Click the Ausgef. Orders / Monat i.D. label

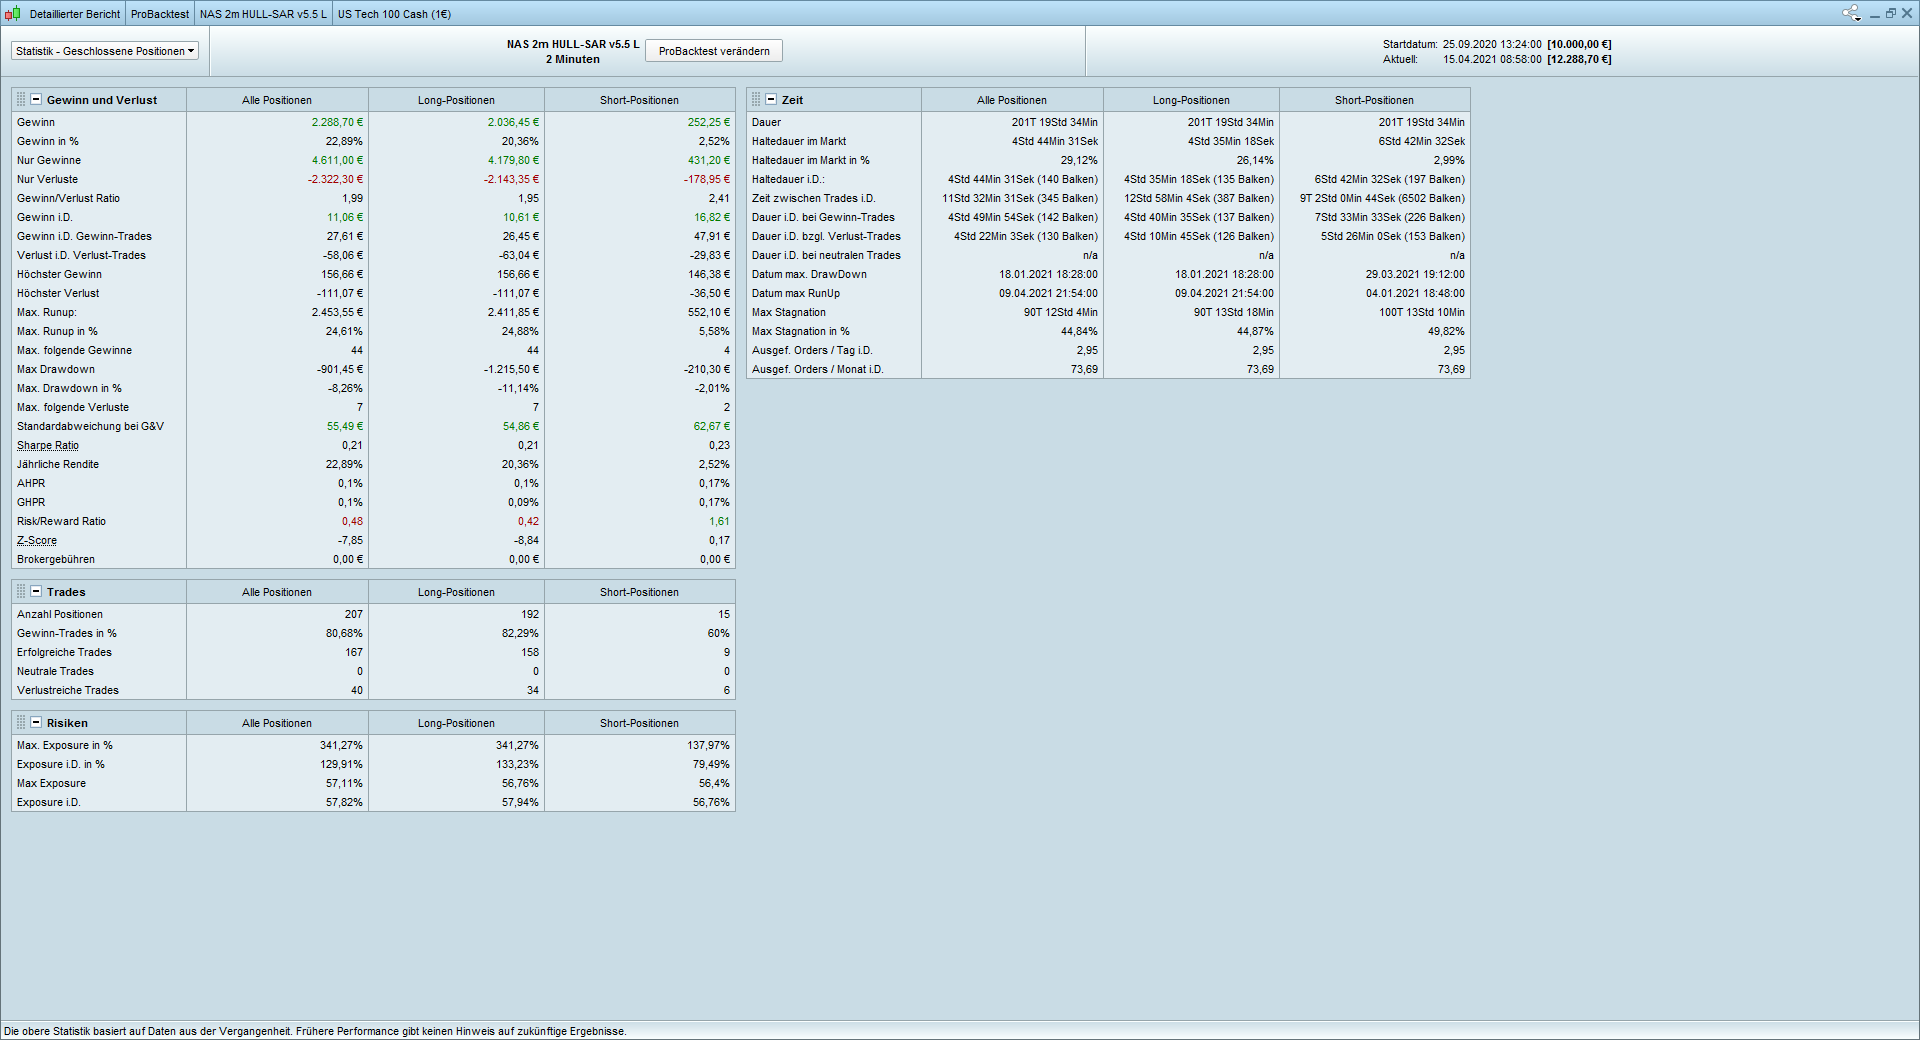[817, 370]
